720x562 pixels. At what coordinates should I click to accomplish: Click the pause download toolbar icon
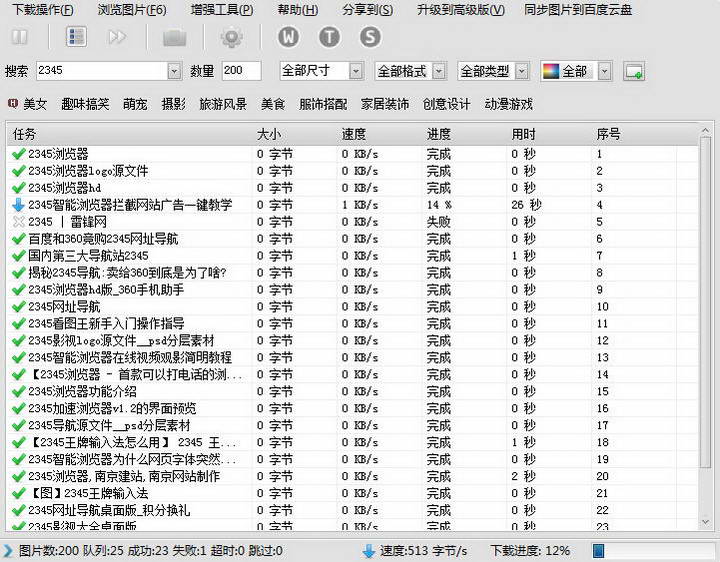click(x=20, y=38)
